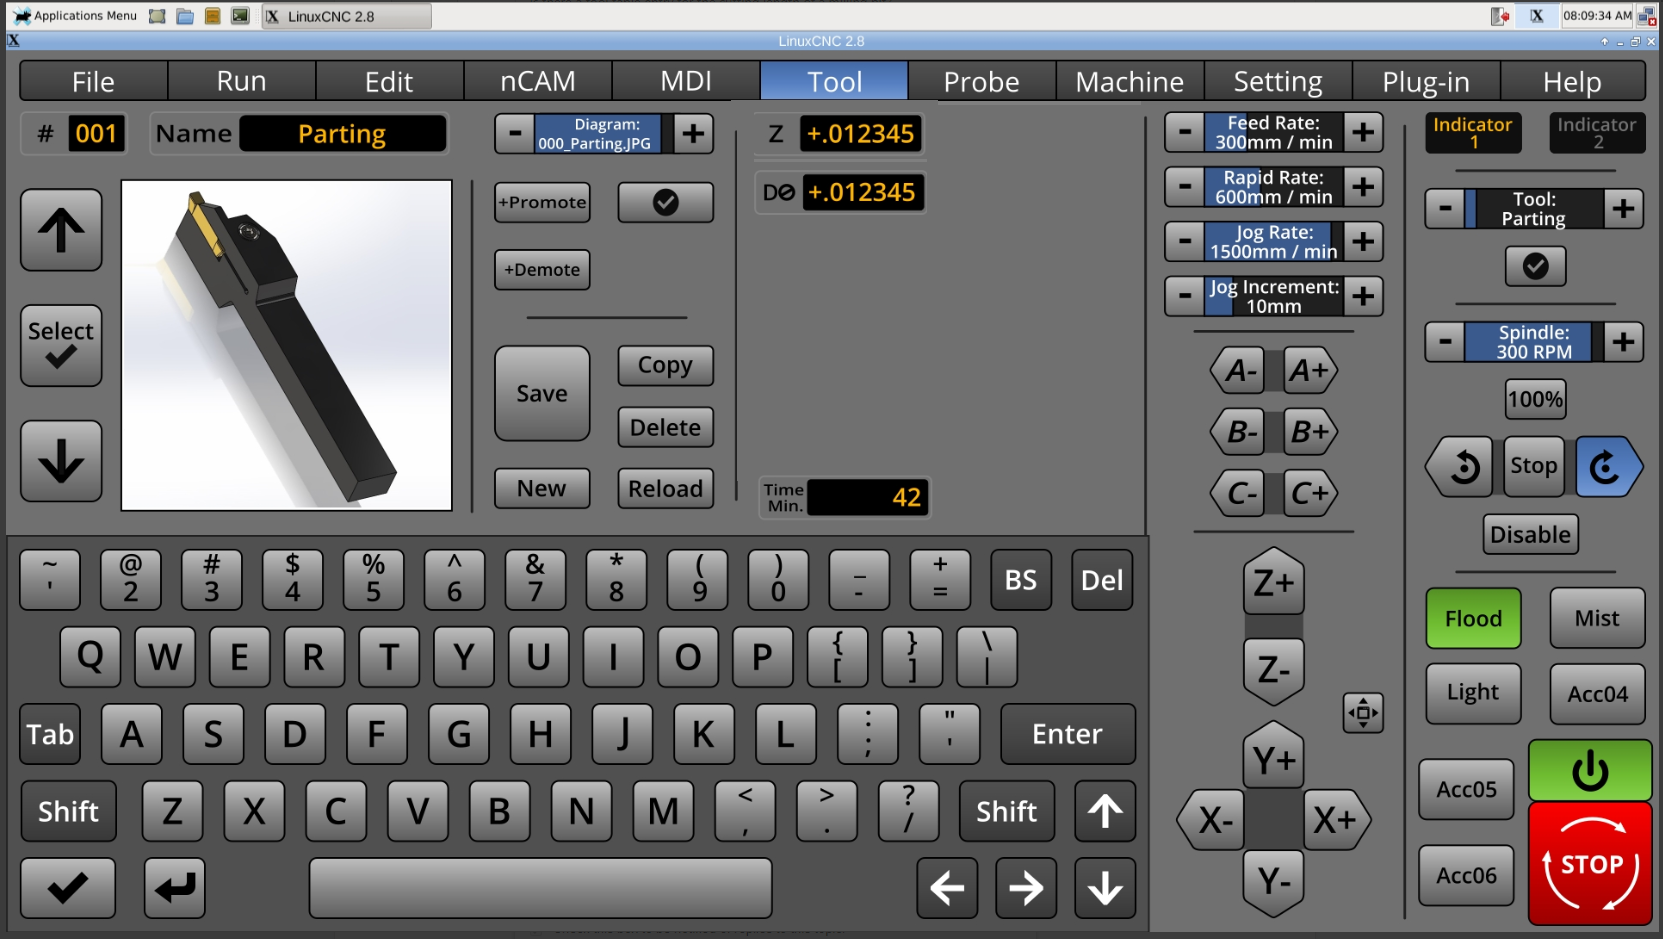1663x939 pixels.
Task: Decrease the Feed Rate with minus
Action: click(x=1185, y=132)
